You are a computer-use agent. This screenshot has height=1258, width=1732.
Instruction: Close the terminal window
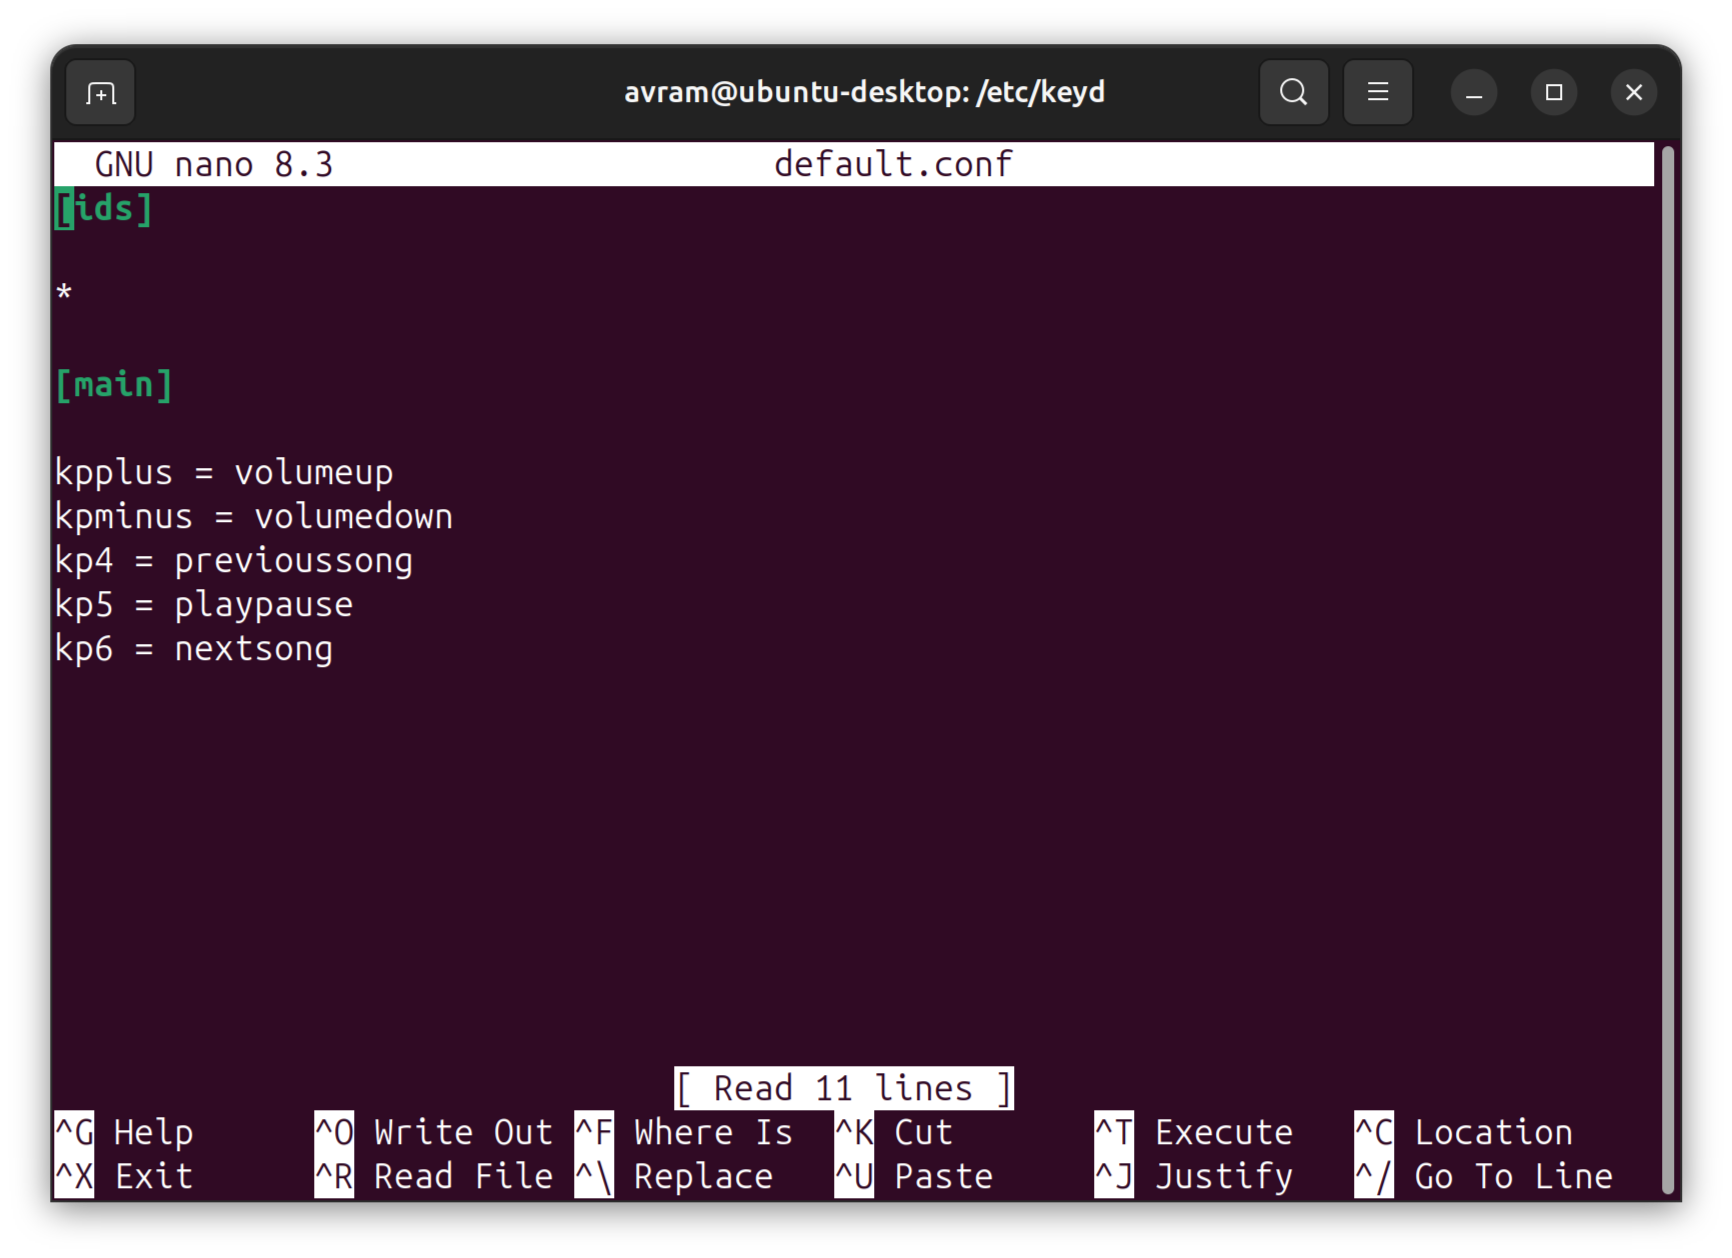[x=1633, y=93]
